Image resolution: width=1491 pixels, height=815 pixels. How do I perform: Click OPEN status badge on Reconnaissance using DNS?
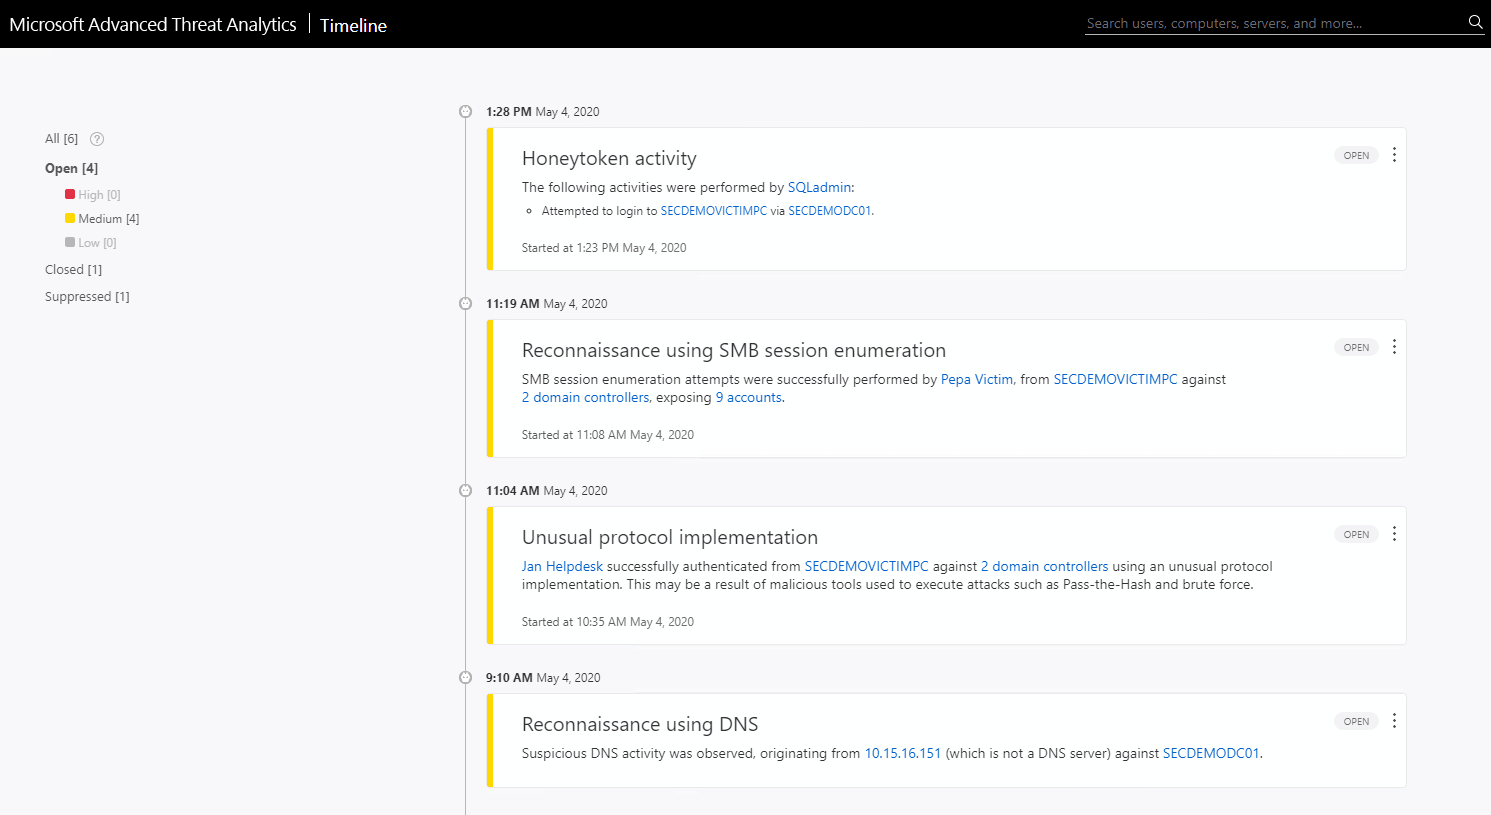(x=1356, y=721)
